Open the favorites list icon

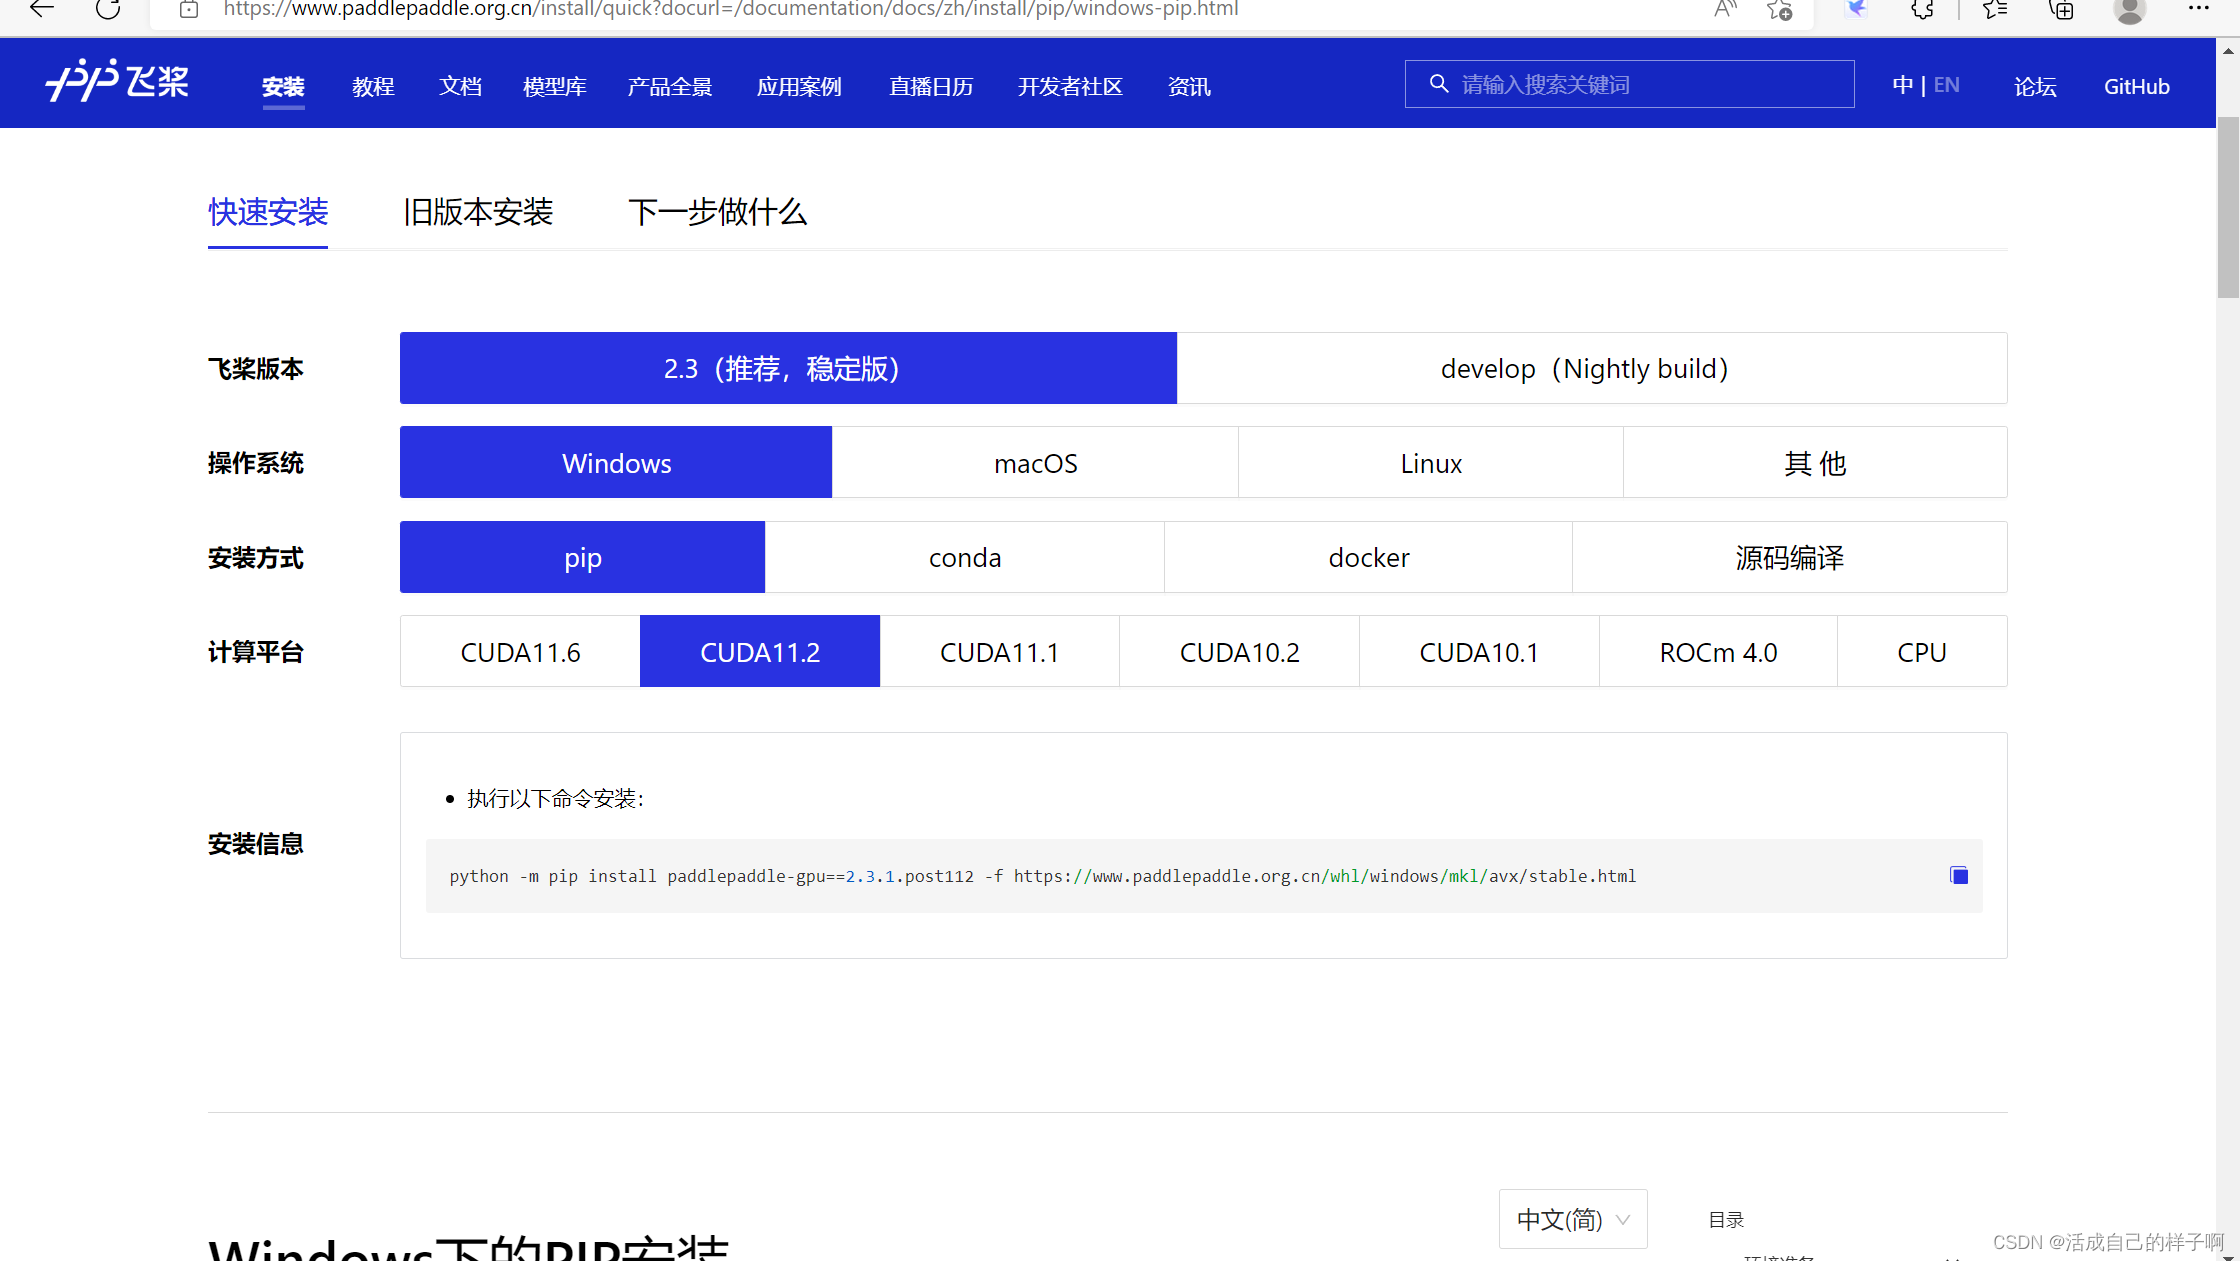point(1995,10)
